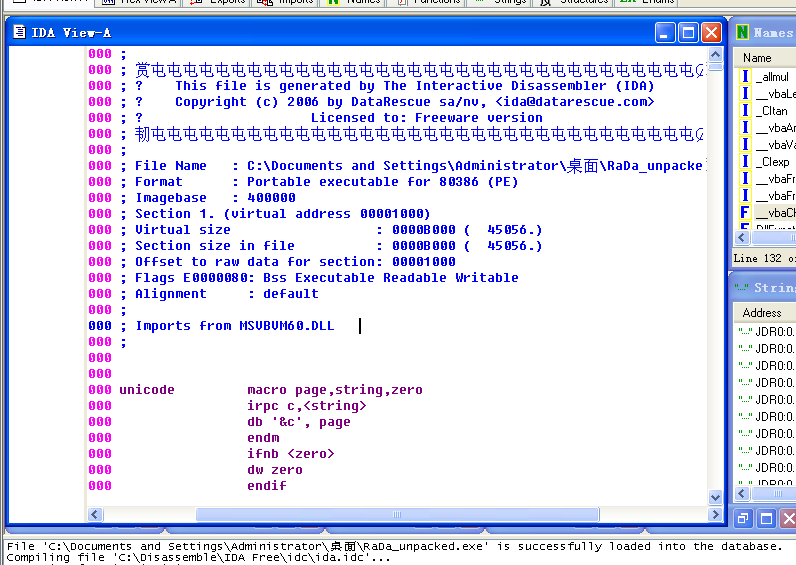Click IDA View-A scrollbar down arrow
The height and width of the screenshot is (565, 796).
pyautogui.click(x=715, y=497)
